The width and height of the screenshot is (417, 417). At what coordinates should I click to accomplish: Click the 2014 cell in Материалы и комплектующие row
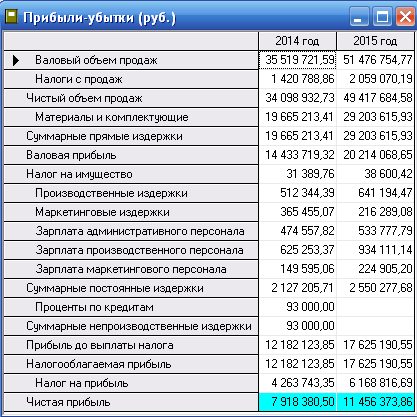297,117
